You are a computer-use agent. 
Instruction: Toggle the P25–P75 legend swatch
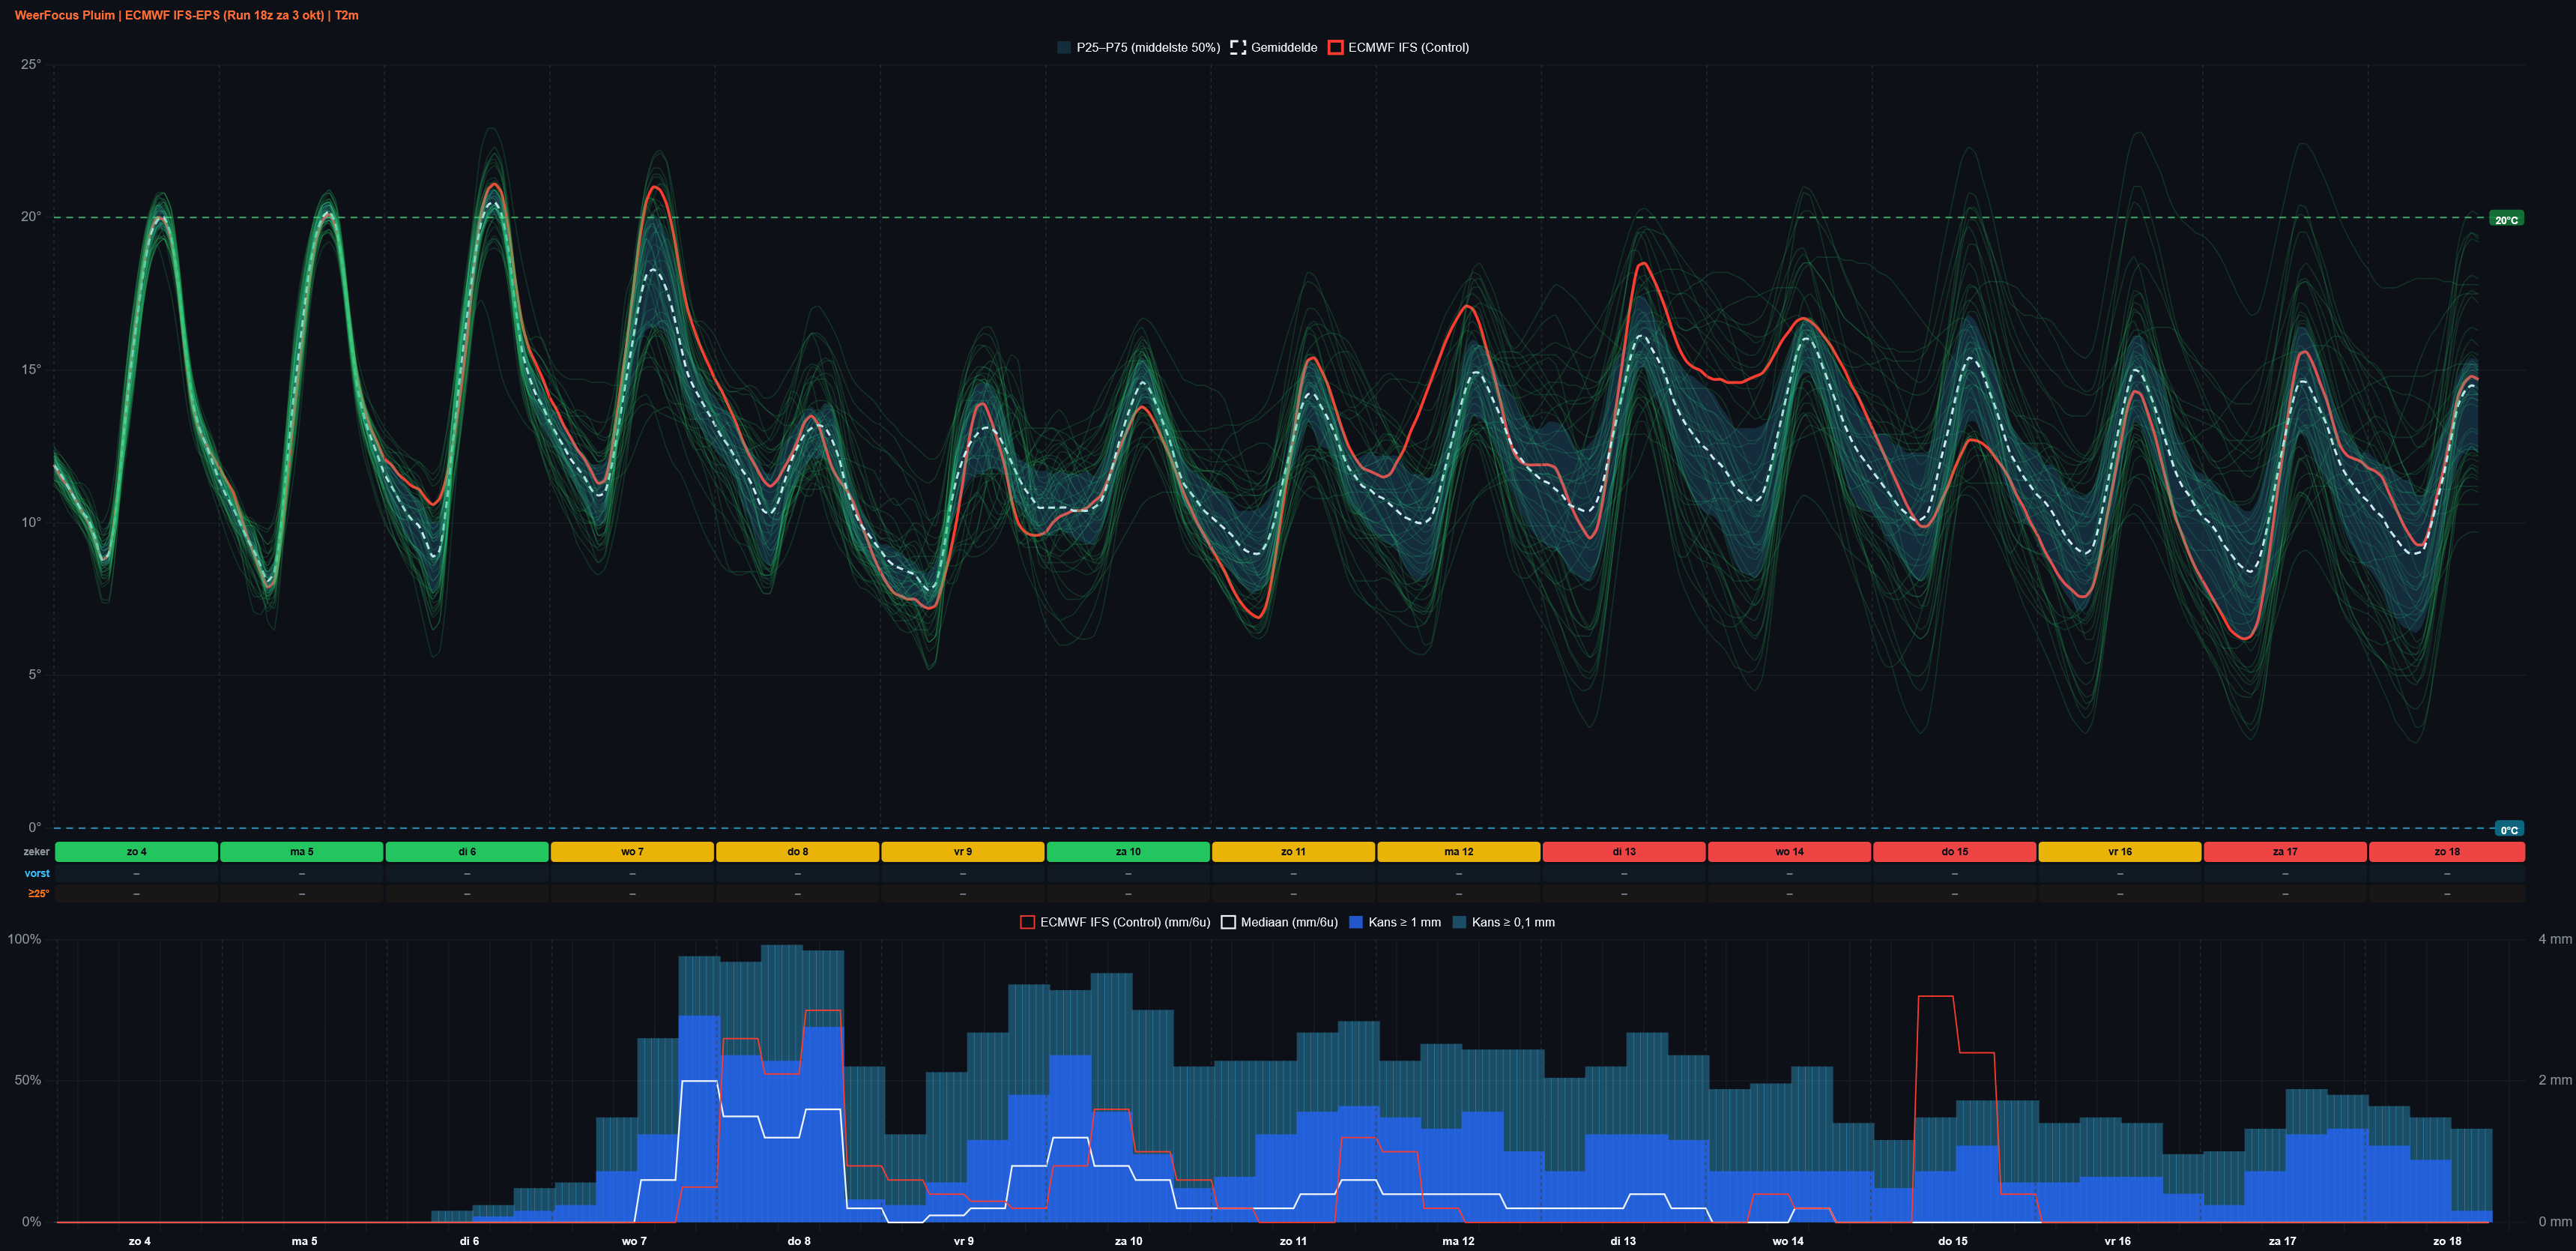coord(1064,47)
